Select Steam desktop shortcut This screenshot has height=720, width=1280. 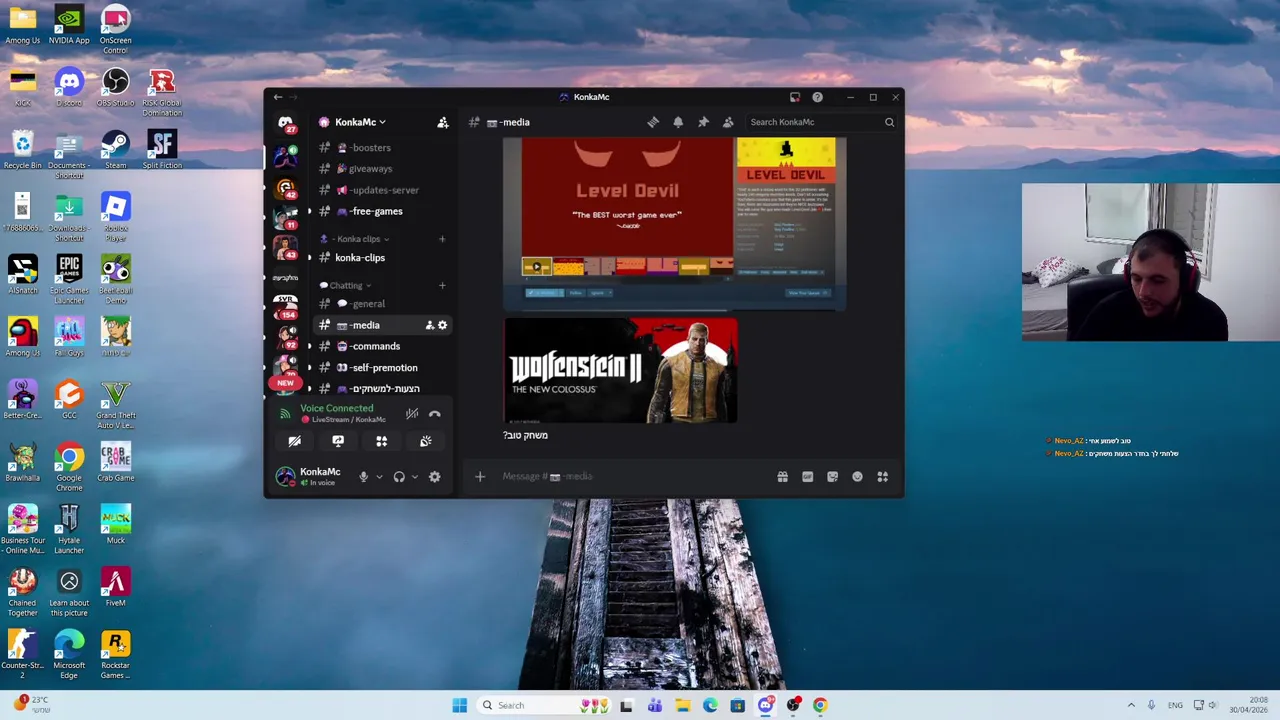(115, 150)
